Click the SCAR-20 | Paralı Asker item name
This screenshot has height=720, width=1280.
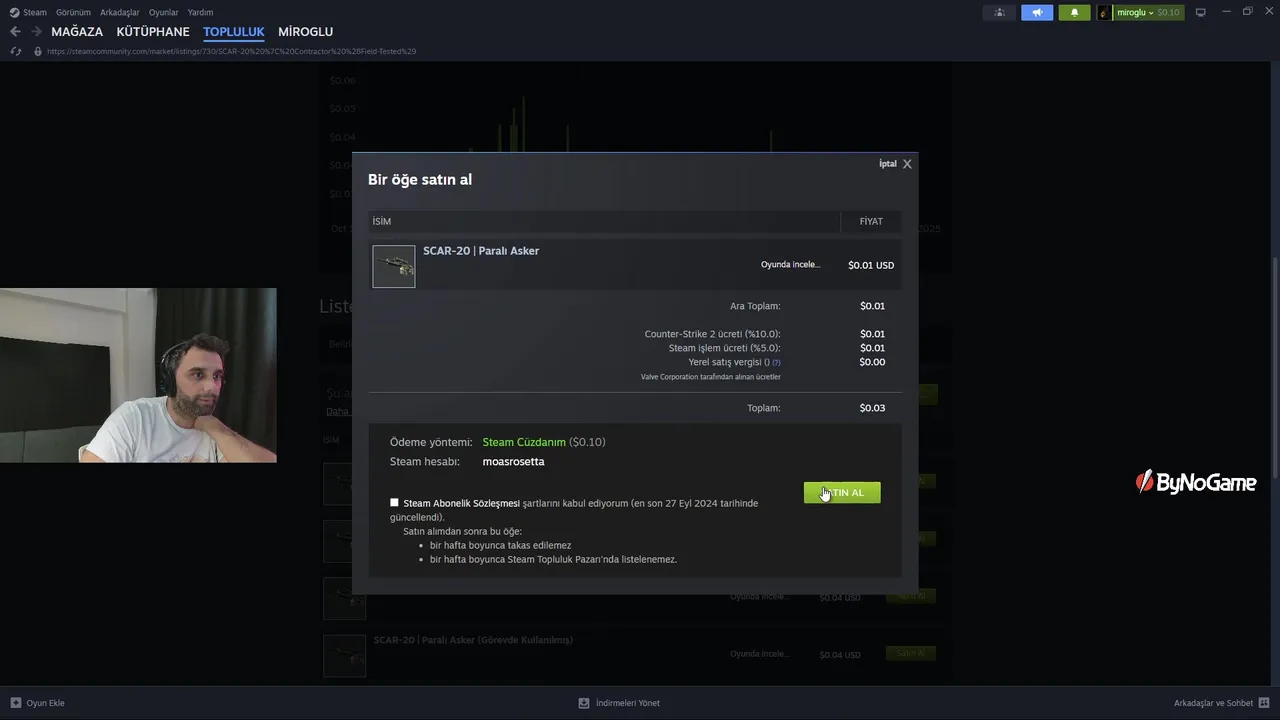click(x=481, y=251)
